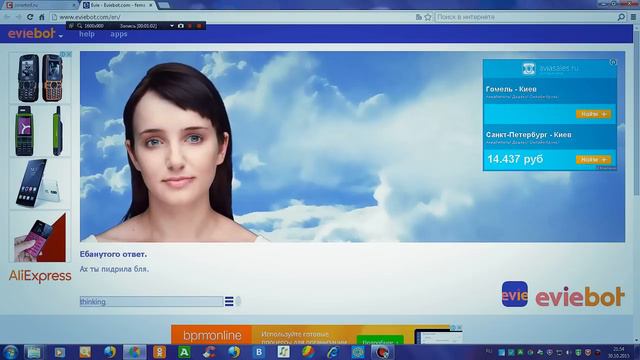Click the red close button on recorder bar

[x=199, y=26]
